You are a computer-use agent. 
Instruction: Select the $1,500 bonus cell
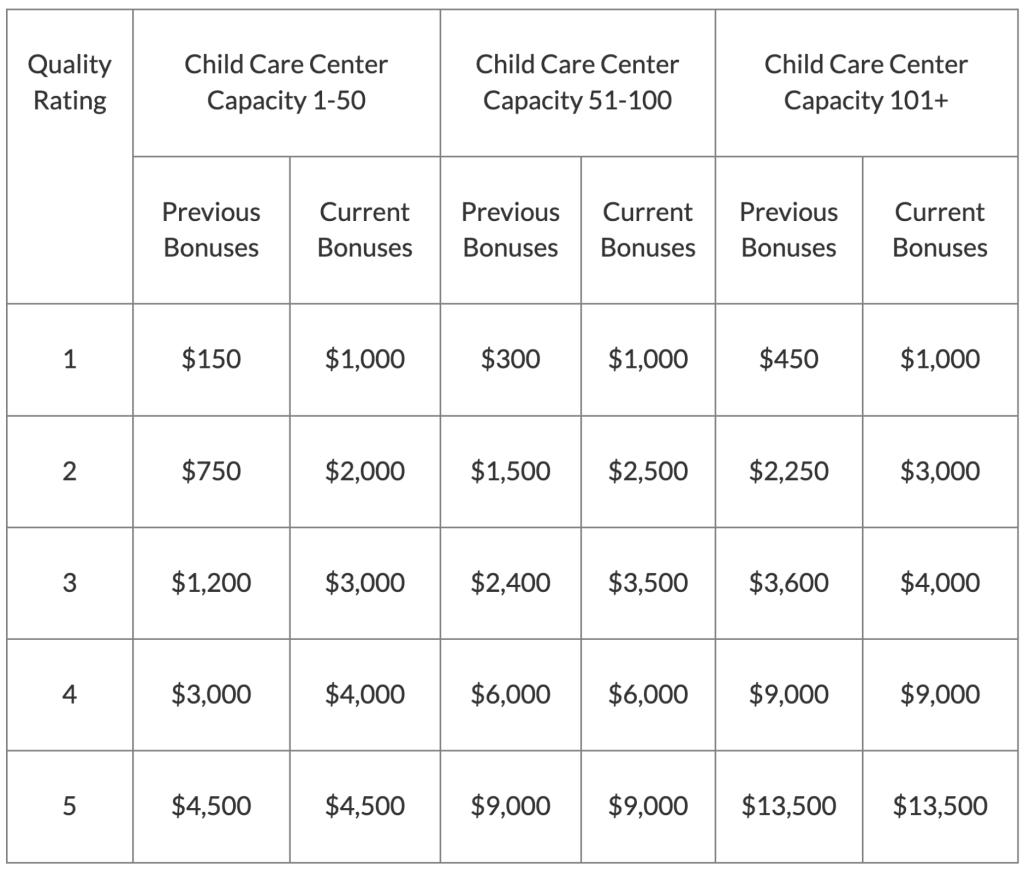point(510,471)
